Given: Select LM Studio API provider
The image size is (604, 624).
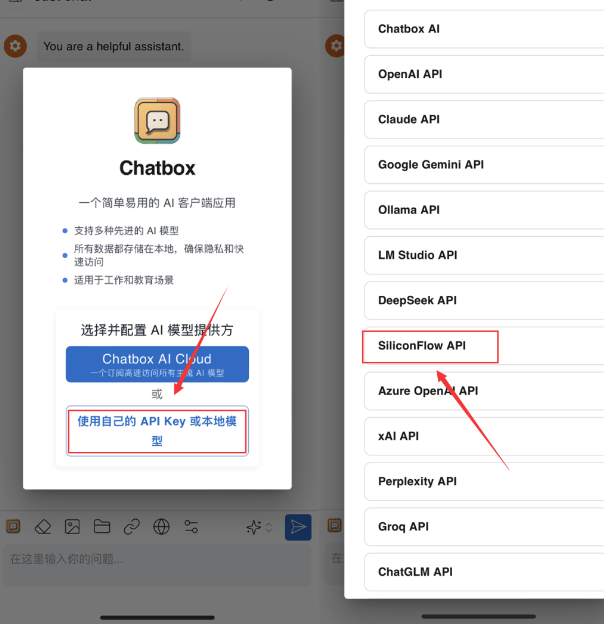Looking at the screenshot, I should [484, 255].
